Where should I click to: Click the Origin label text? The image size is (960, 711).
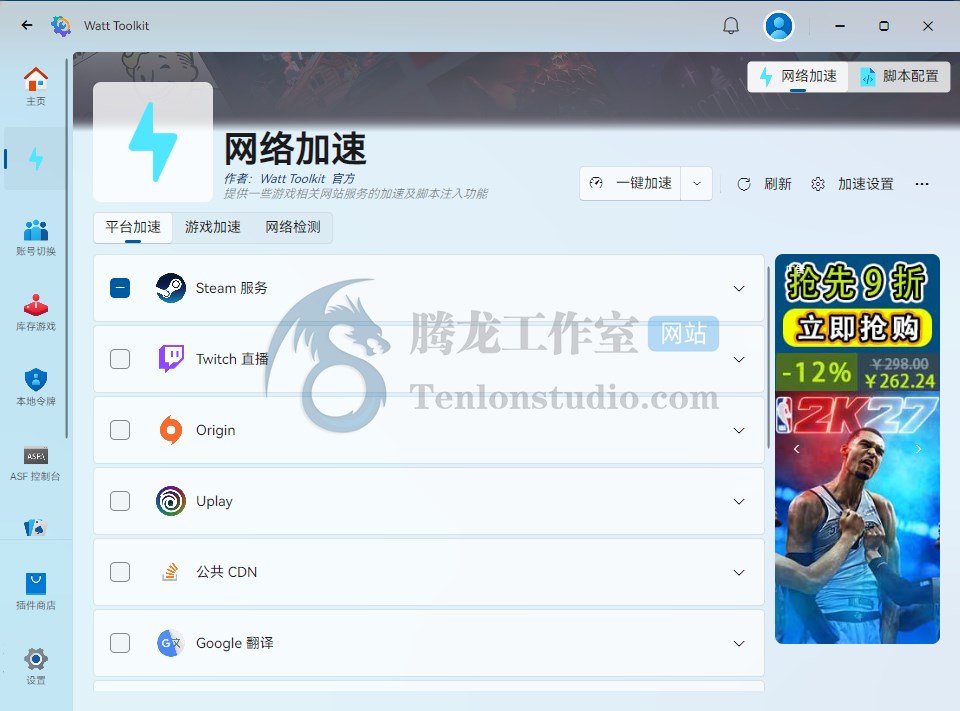[216, 430]
